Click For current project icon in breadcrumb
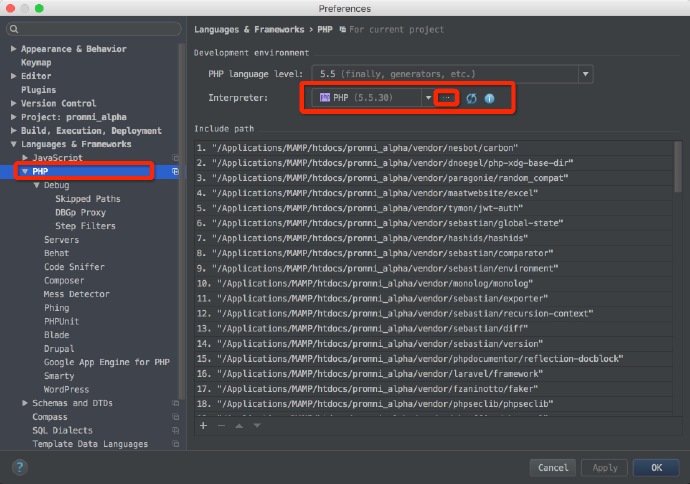Screen dimensions: 690x484 [342, 29]
